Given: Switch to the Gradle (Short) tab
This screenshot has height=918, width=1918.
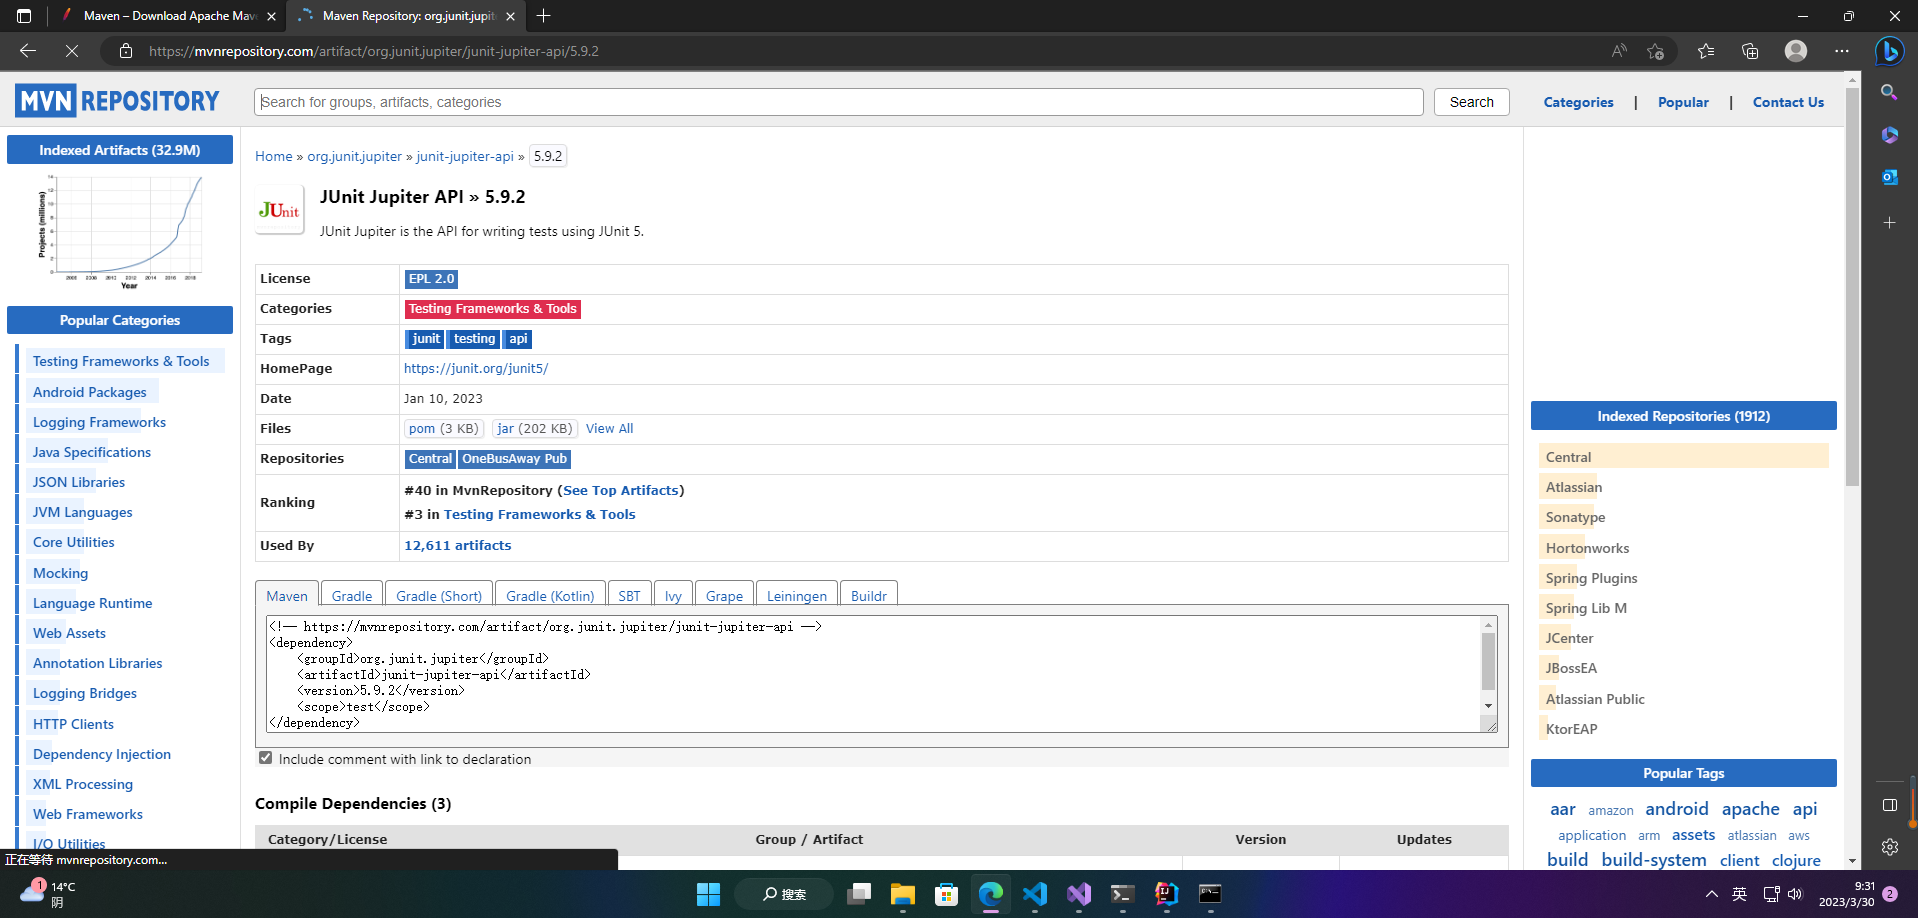Looking at the screenshot, I should [439, 595].
